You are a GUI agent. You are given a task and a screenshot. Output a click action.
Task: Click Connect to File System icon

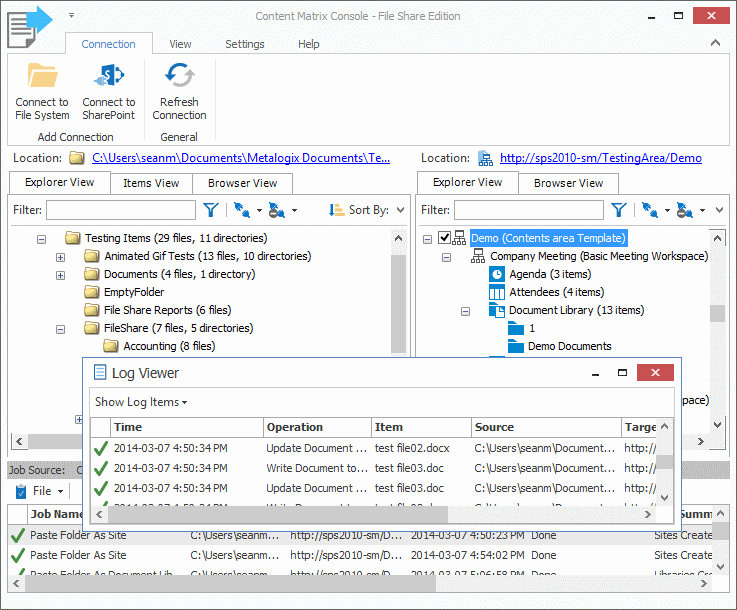pyautogui.click(x=42, y=75)
